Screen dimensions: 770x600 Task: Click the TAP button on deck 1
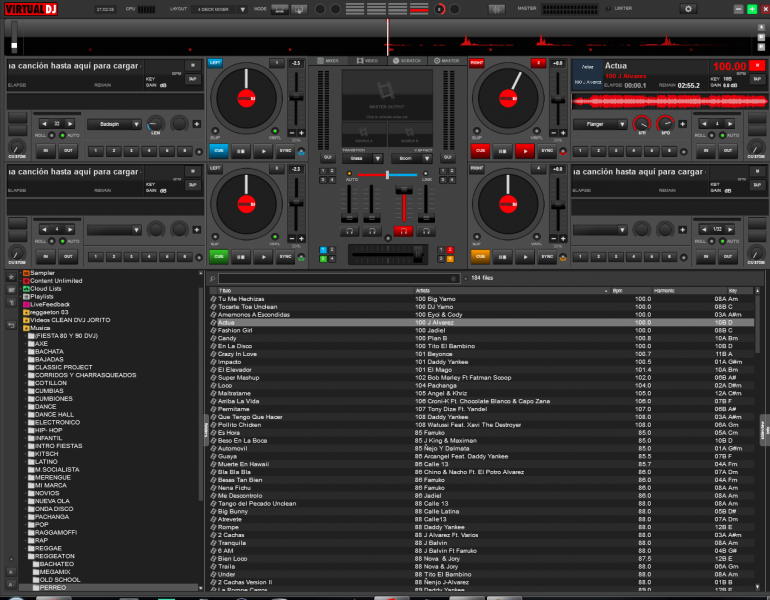(193, 79)
